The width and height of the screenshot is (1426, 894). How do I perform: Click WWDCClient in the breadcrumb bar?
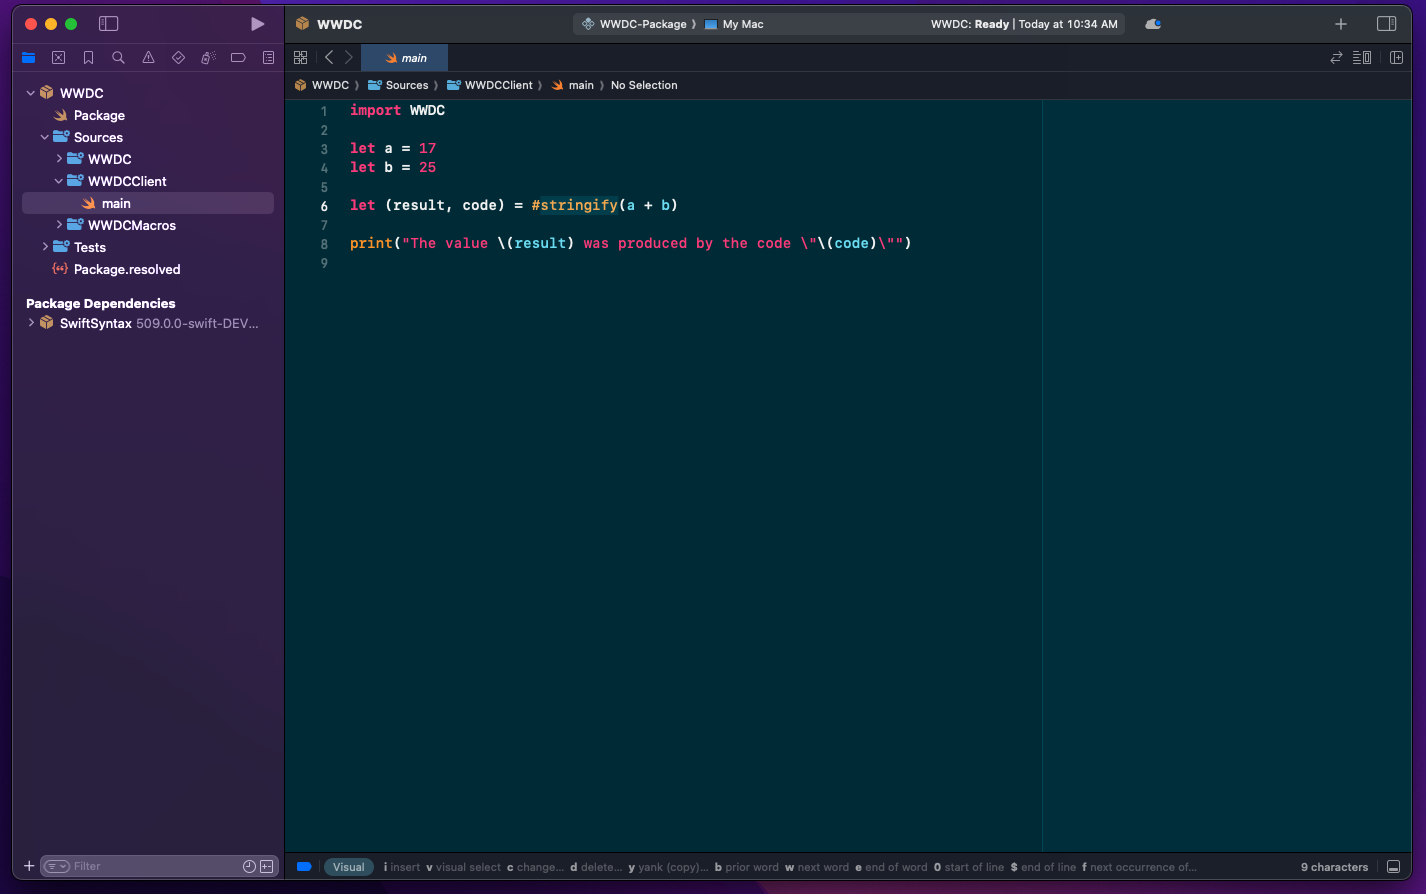(490, 85)
